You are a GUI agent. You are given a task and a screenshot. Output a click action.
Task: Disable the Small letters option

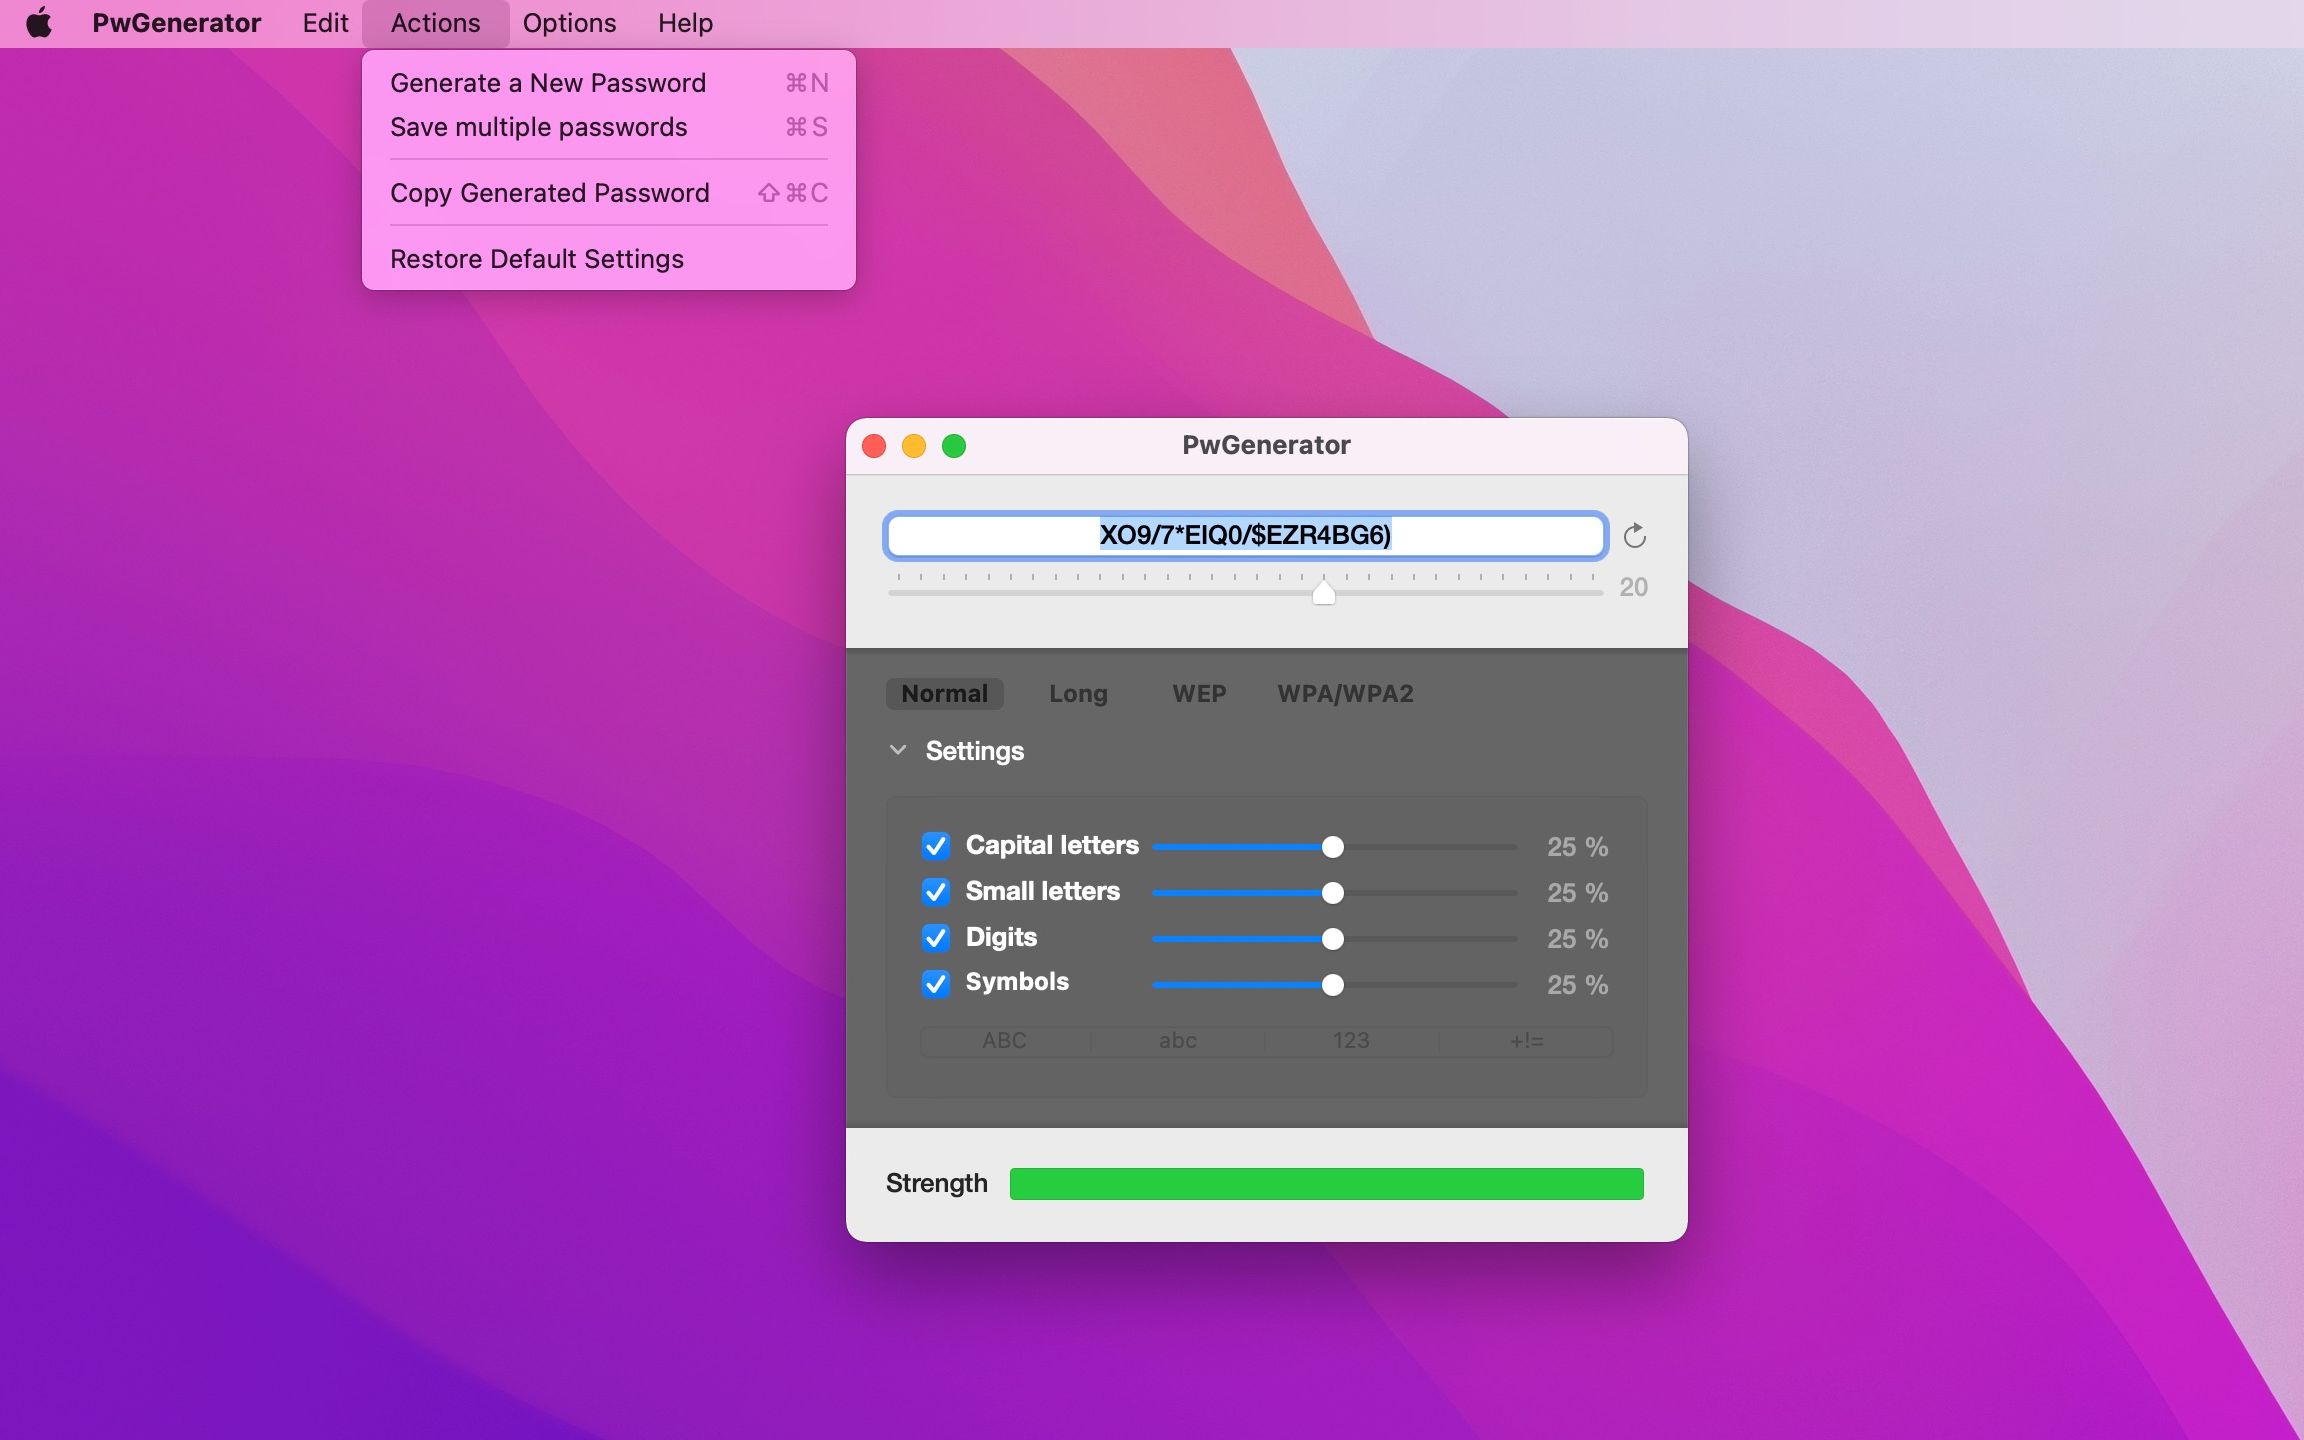(935, 892)
